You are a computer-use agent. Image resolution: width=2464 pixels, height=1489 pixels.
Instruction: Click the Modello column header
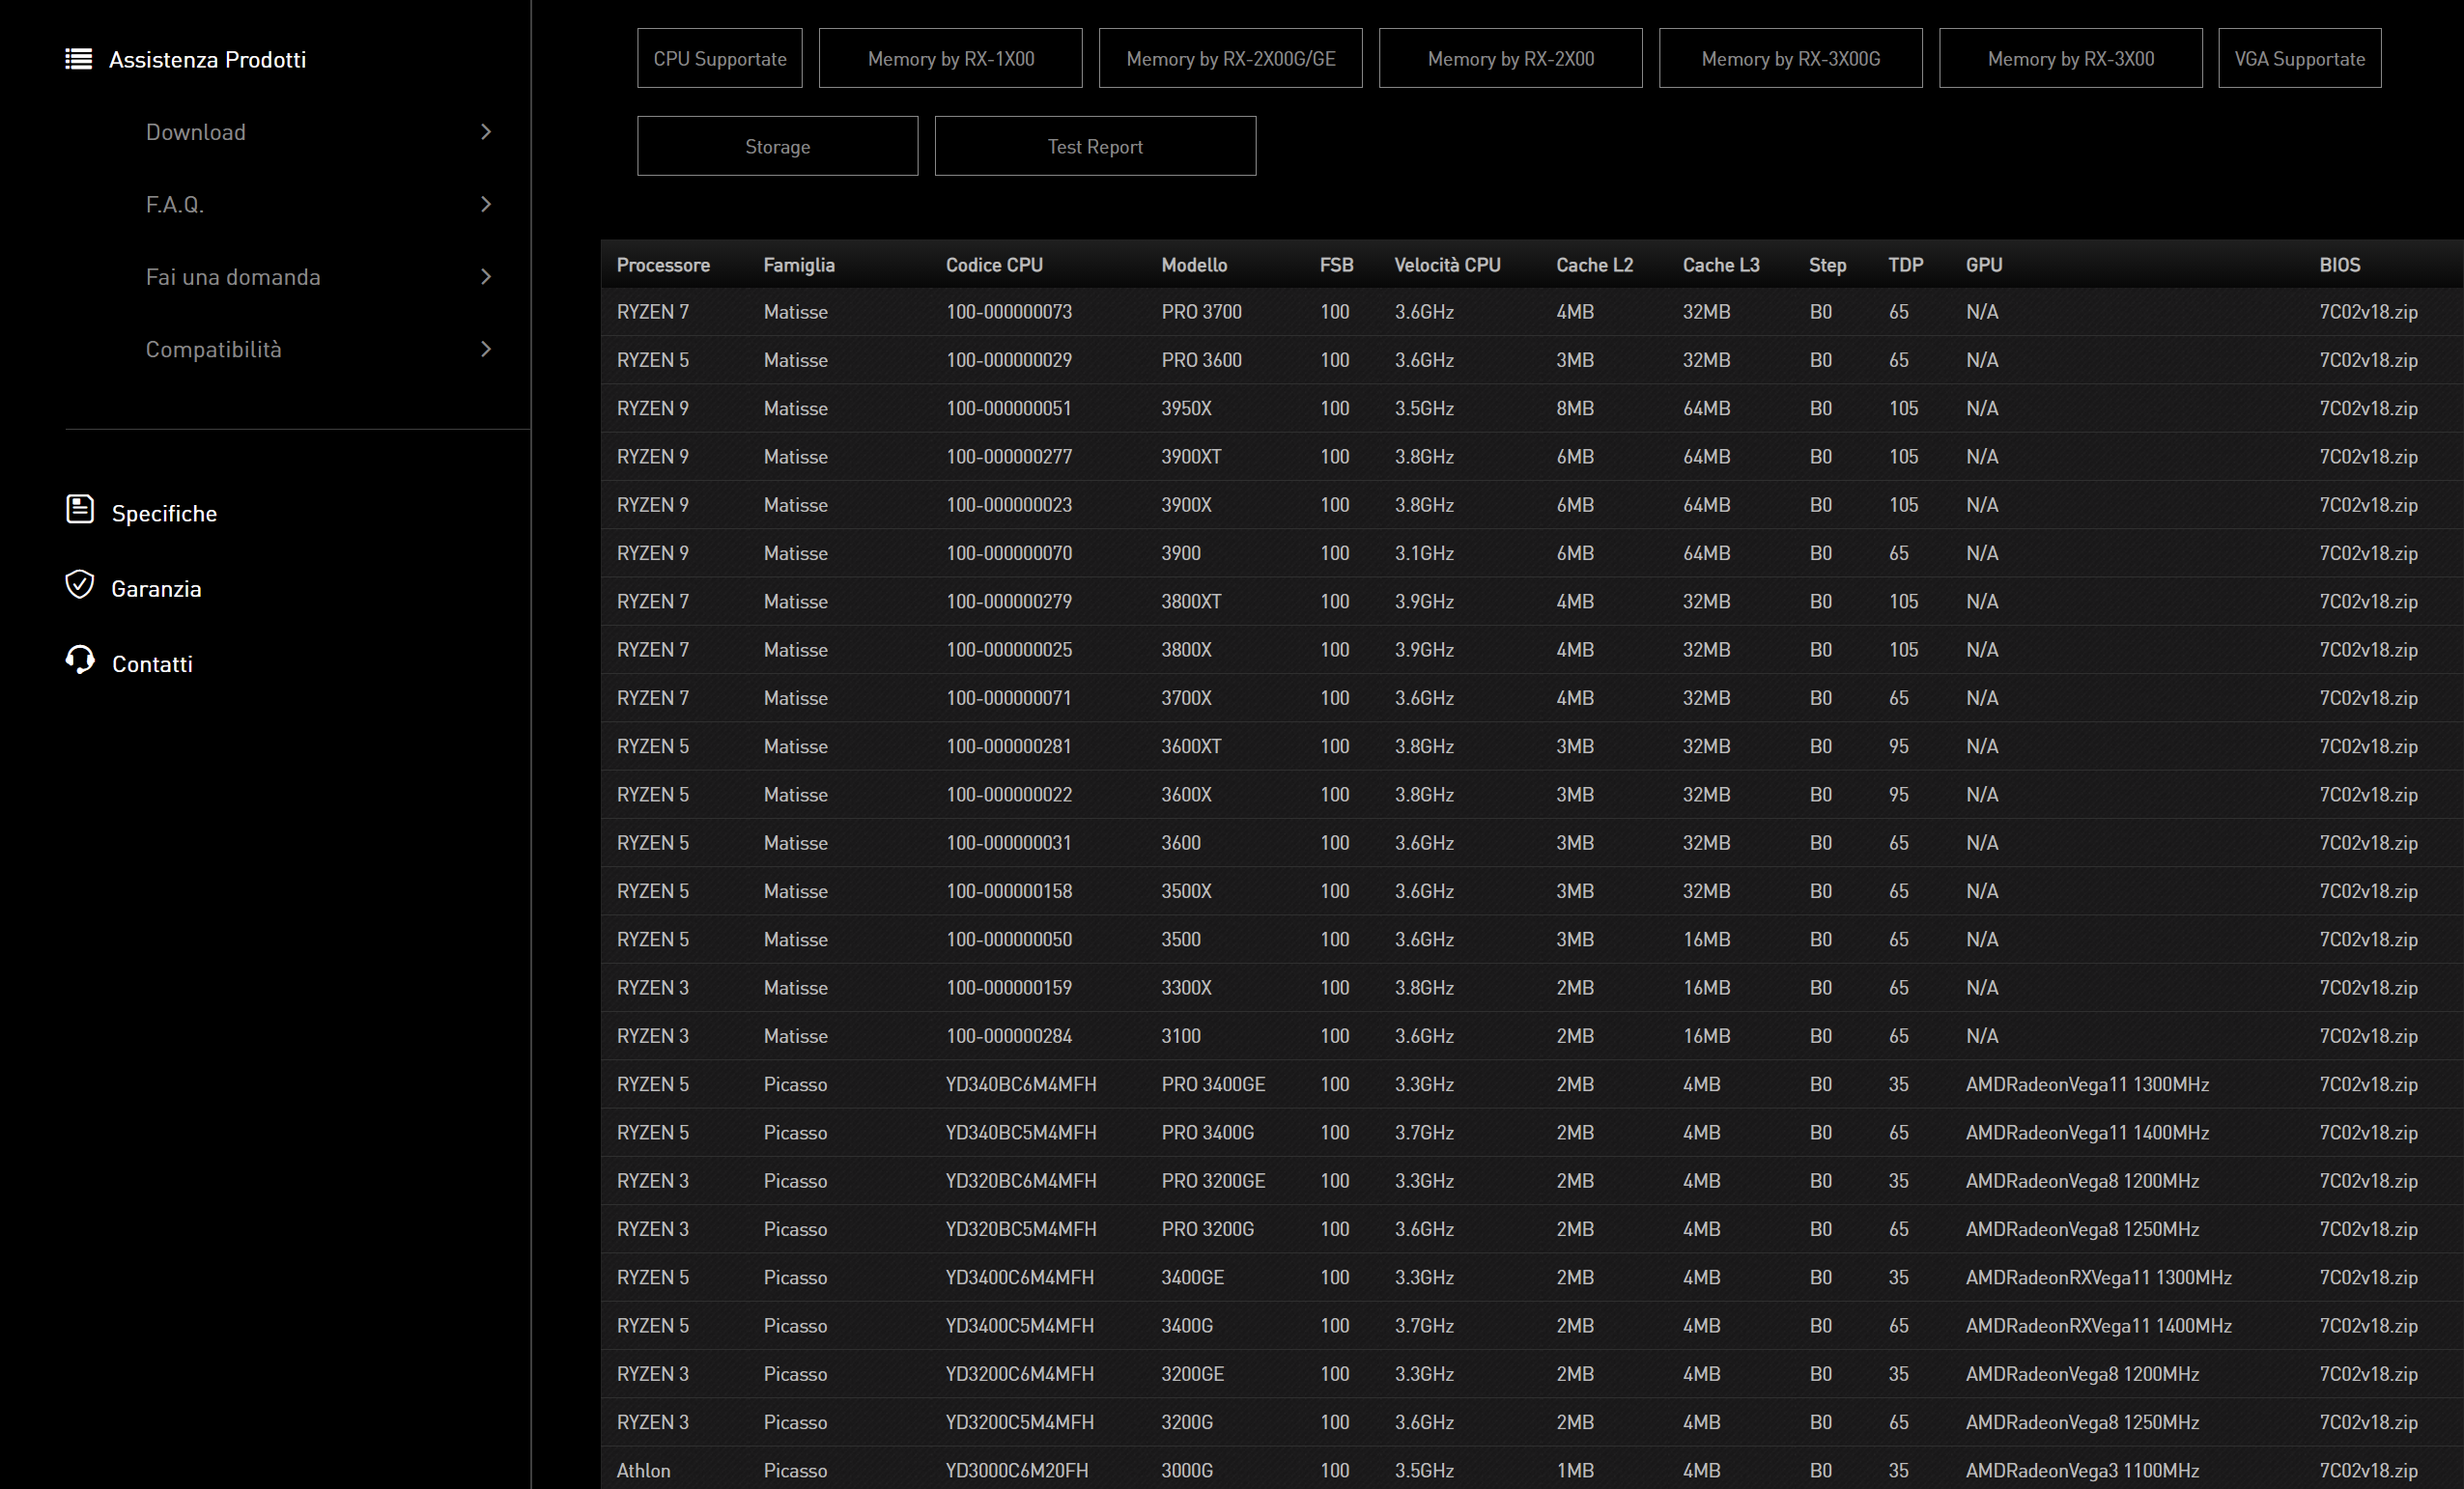[1194, 265]
